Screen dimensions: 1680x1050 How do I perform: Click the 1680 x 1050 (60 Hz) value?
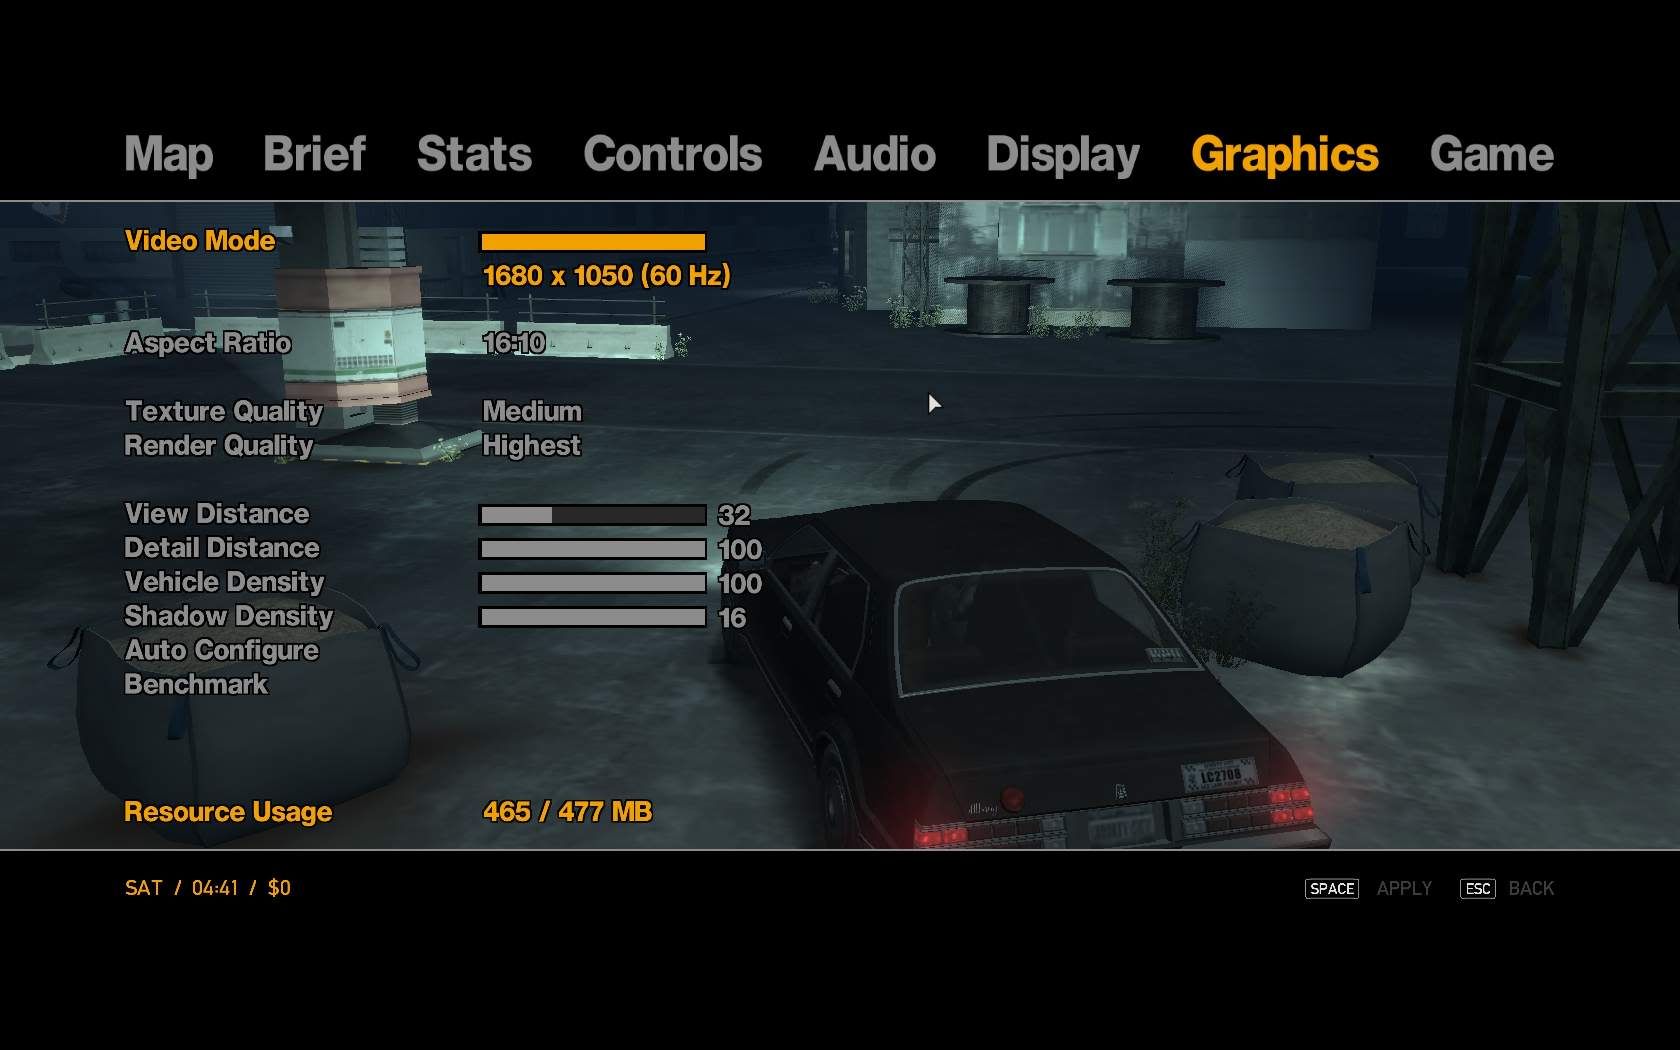point(606,275)
